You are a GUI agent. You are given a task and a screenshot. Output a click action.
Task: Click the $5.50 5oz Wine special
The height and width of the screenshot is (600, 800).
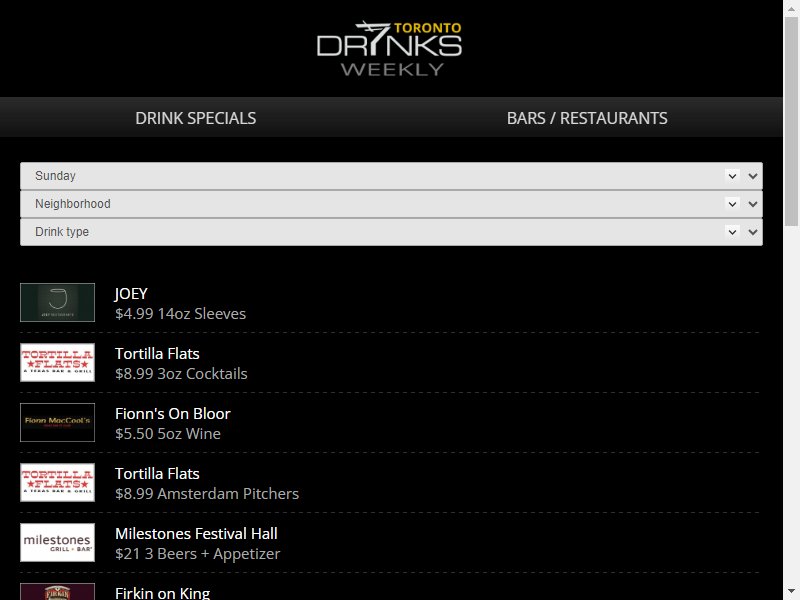[168, 433]
